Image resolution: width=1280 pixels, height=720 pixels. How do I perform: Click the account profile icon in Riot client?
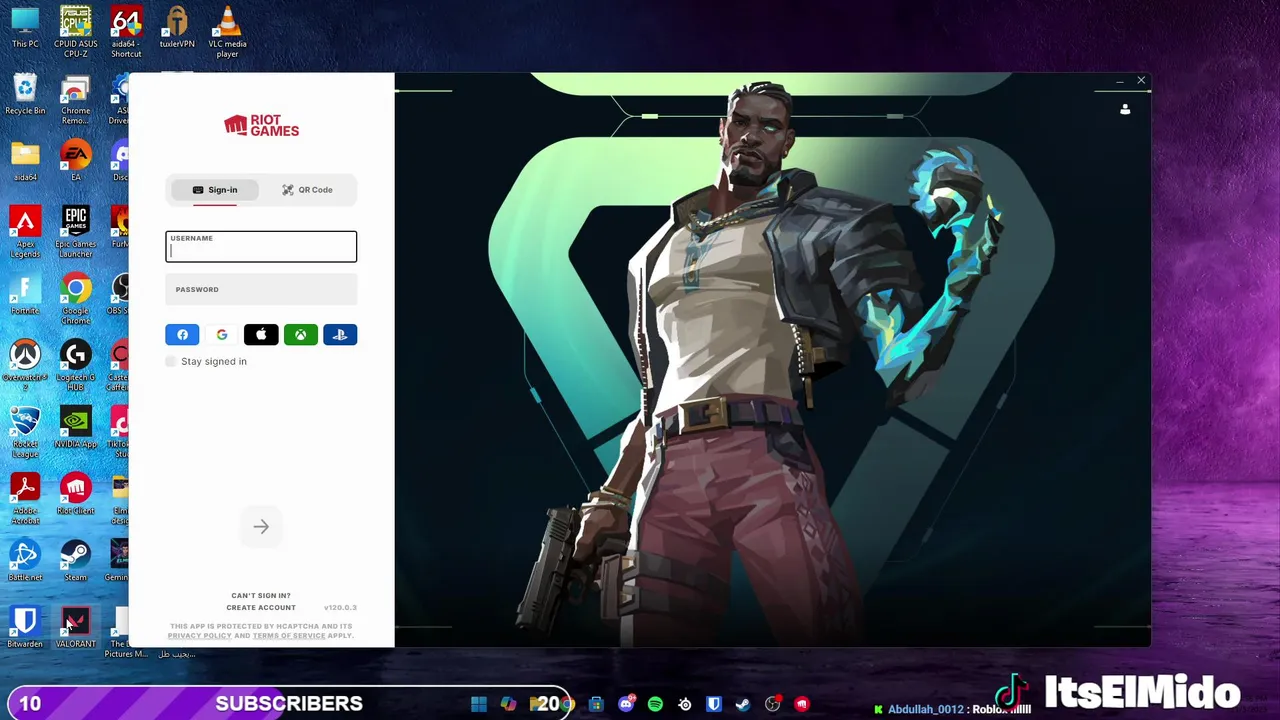point(1125,109)
